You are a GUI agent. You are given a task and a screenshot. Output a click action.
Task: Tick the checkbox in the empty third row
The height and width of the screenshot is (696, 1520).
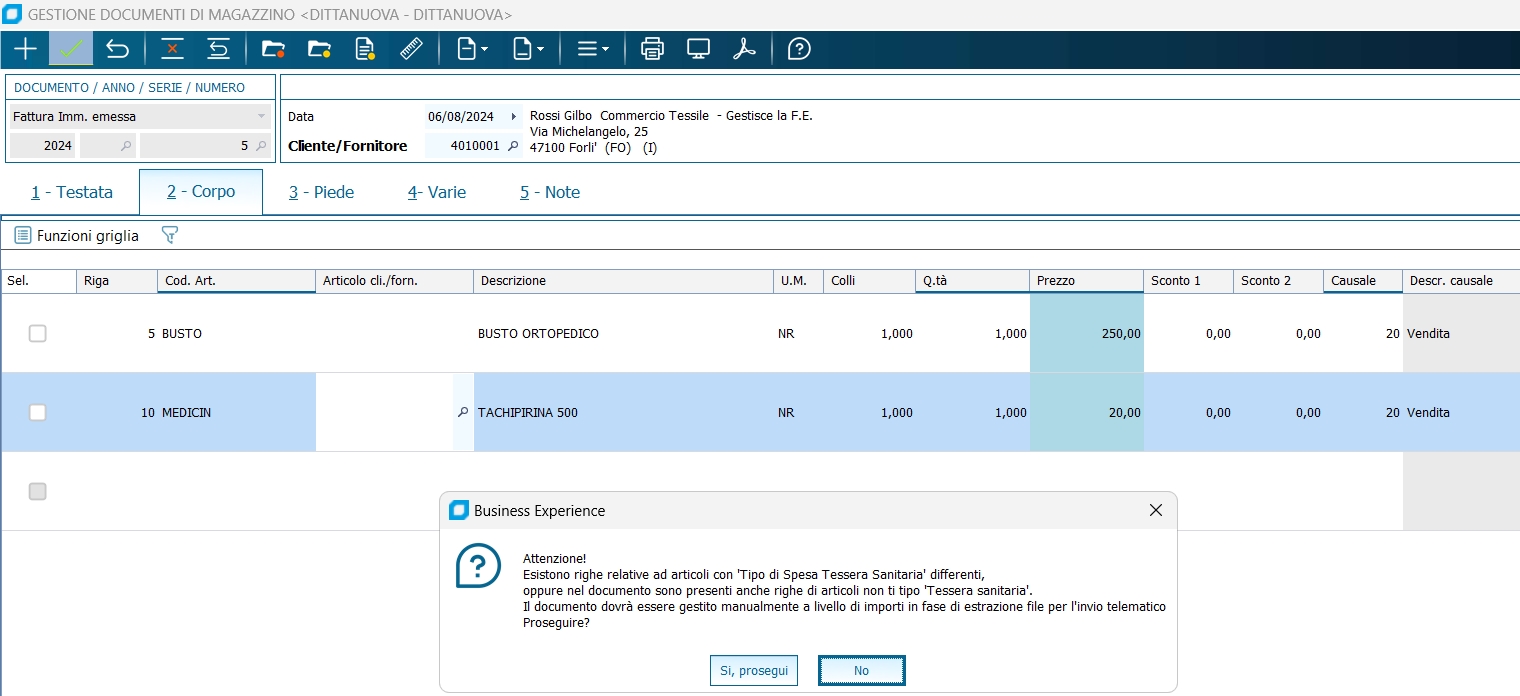click(37, 491)
